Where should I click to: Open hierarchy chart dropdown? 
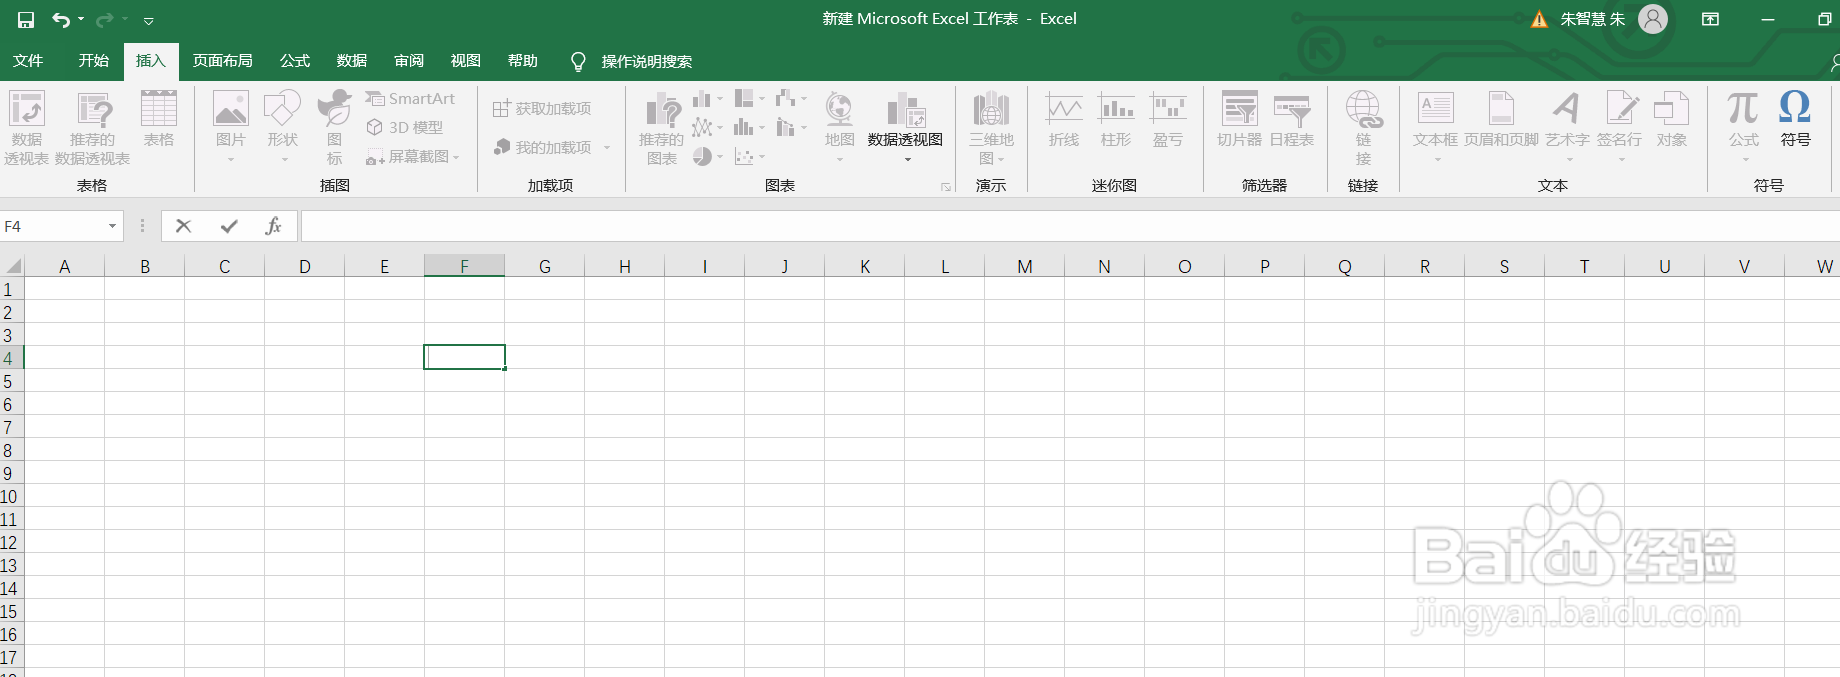point(749,99)
